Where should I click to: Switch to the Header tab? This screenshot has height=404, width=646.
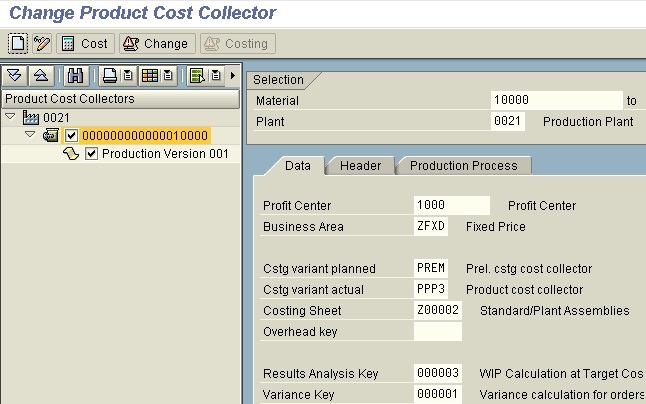(360, 166)
